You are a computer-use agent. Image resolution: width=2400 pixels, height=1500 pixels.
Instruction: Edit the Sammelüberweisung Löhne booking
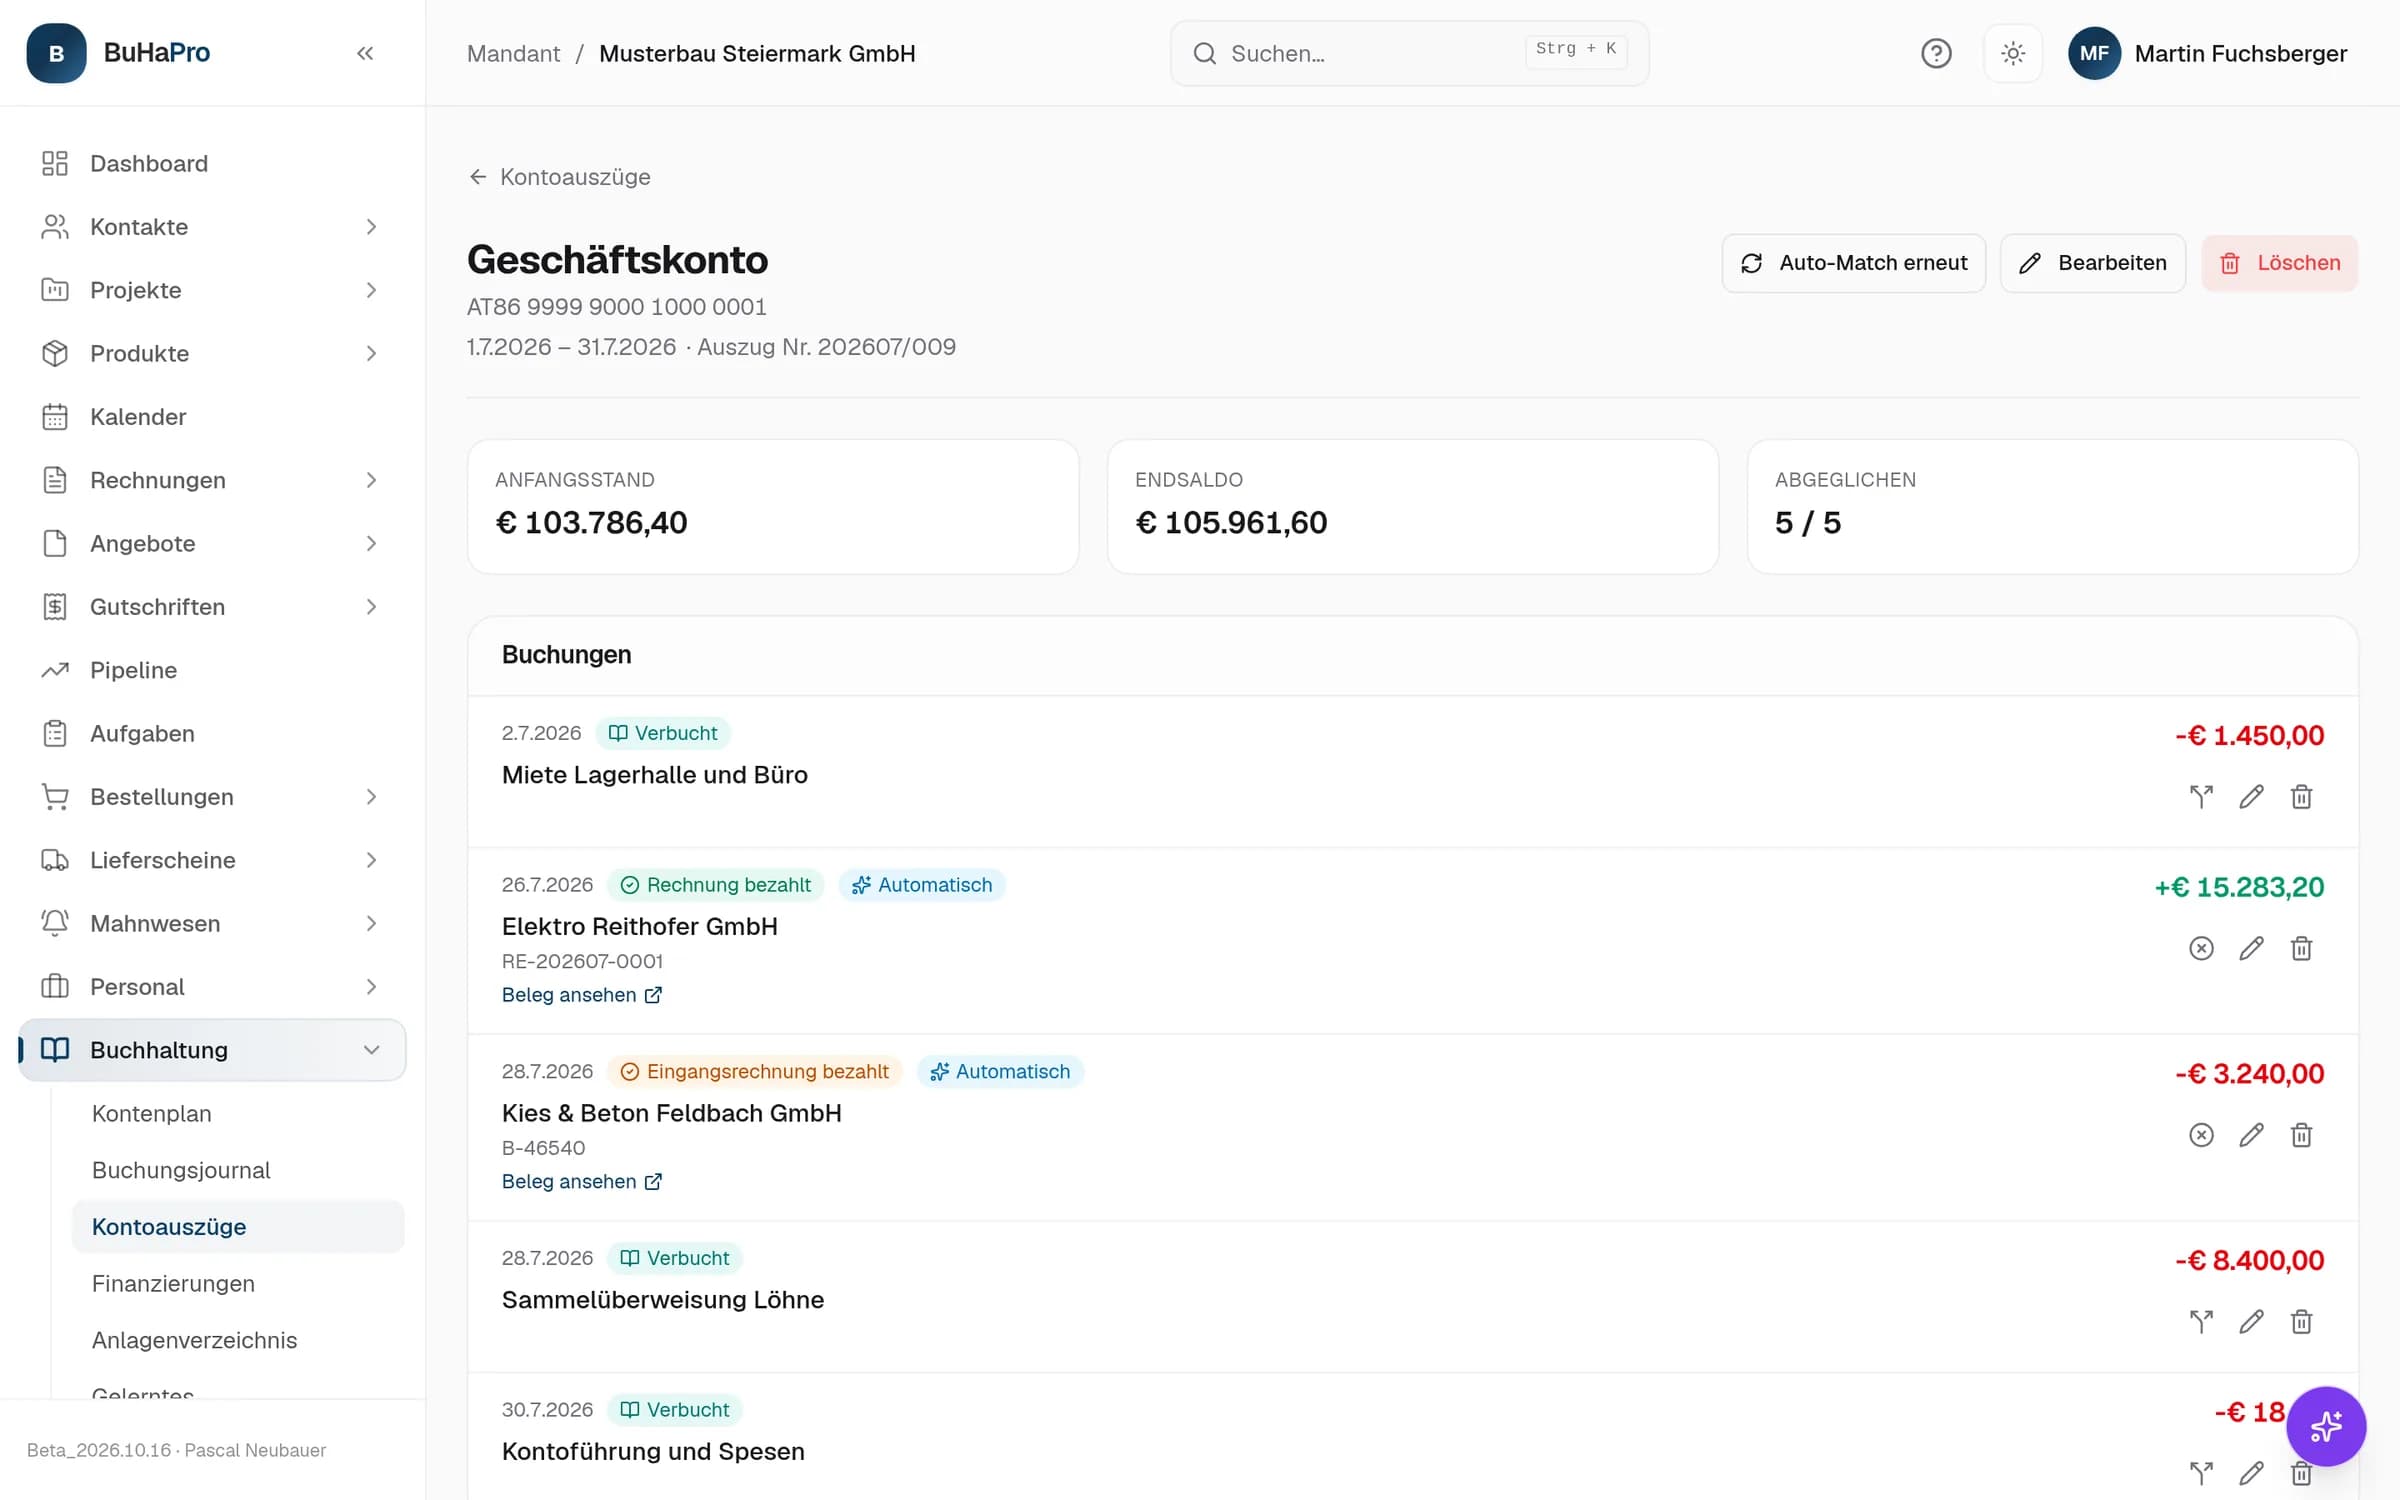[2251, 1322]
